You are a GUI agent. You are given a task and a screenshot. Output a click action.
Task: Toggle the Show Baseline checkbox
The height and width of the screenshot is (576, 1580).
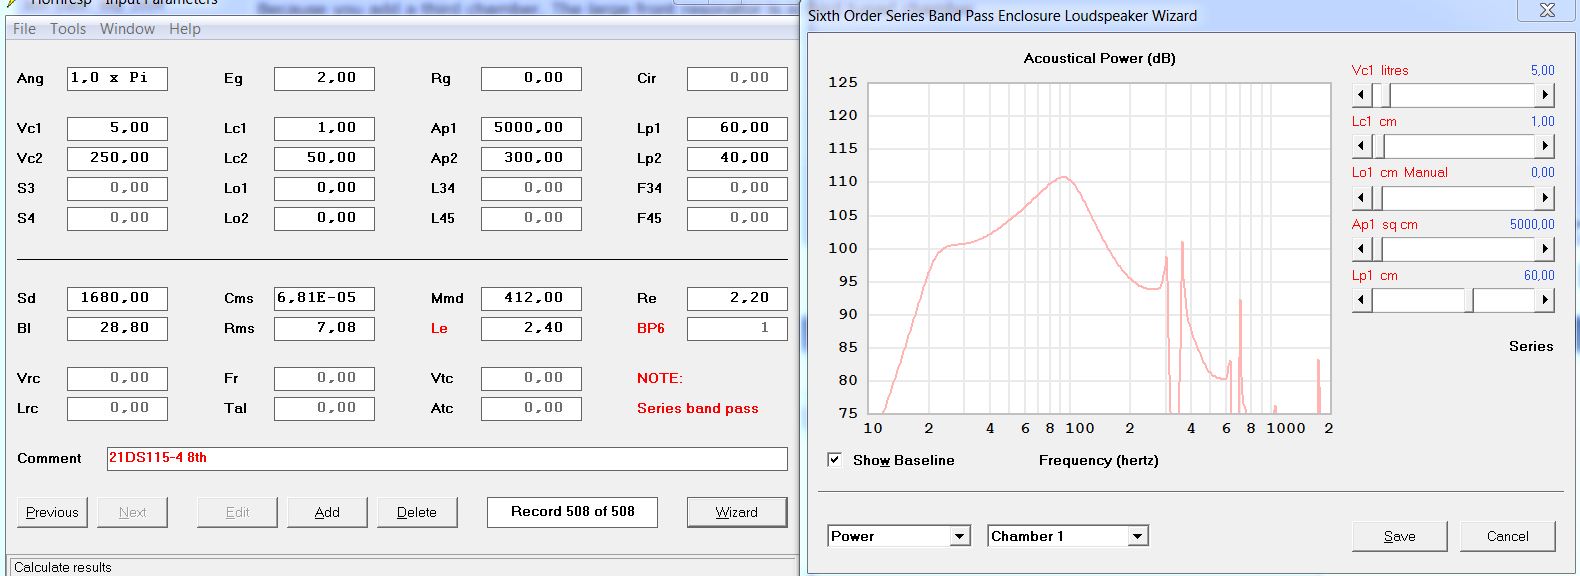834,460
